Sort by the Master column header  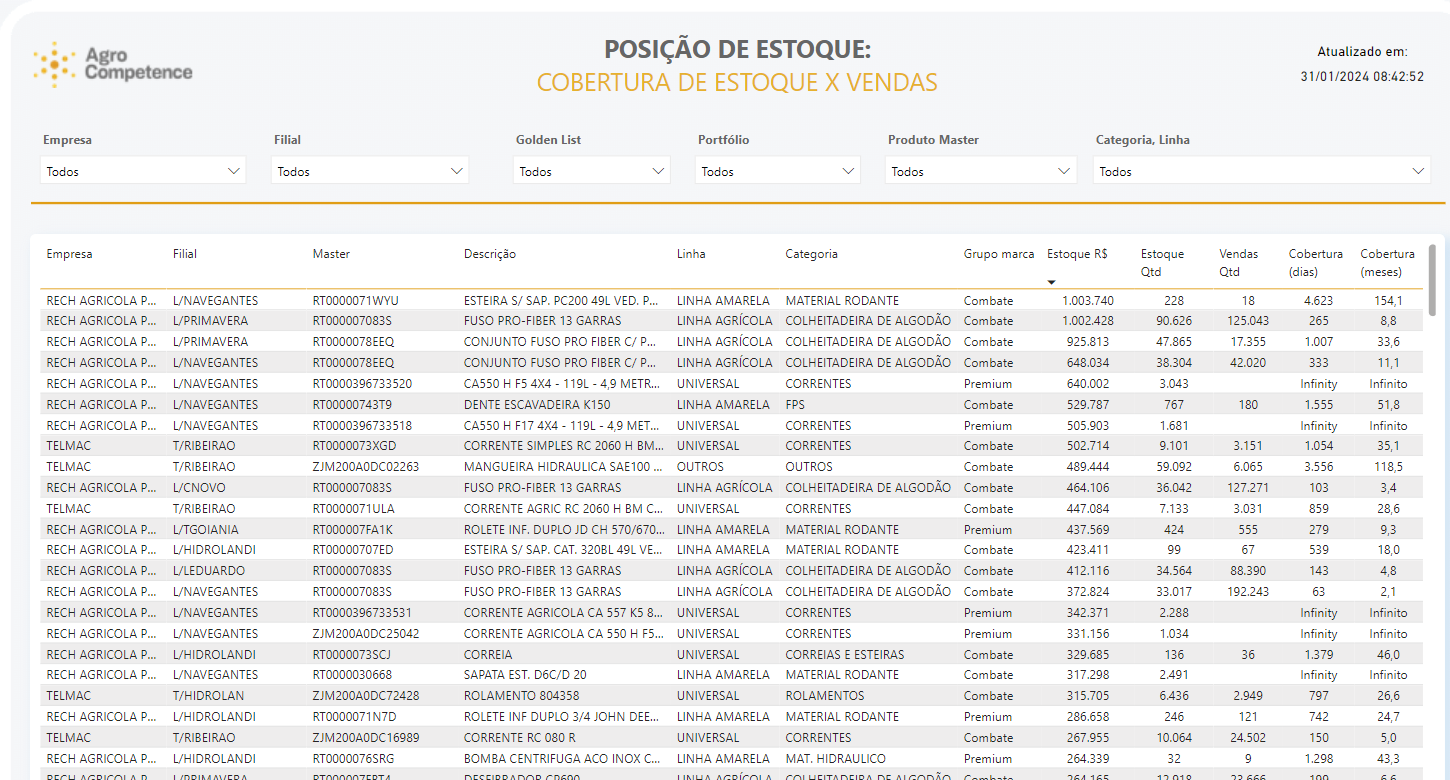click(x=331, y=254)
